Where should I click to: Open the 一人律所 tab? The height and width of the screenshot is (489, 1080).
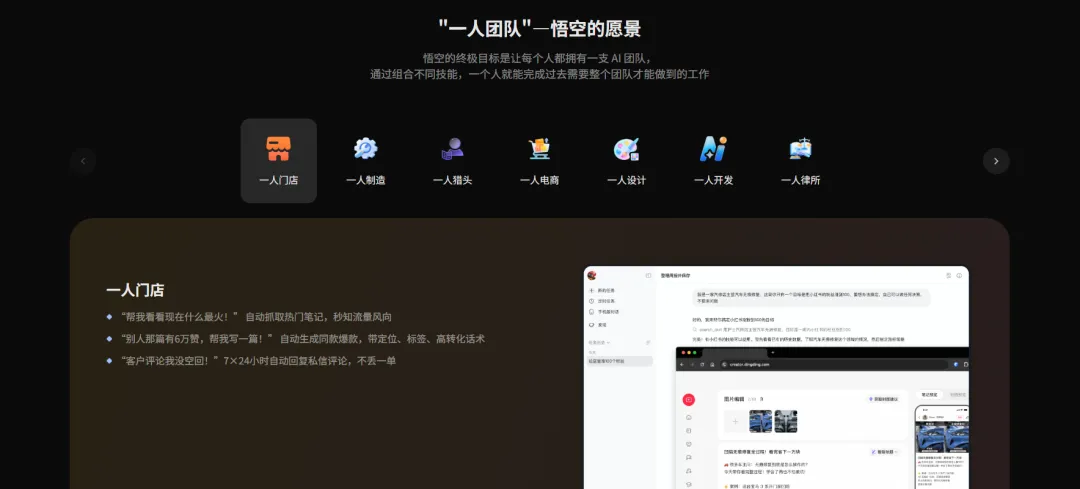tap(800, 161)
